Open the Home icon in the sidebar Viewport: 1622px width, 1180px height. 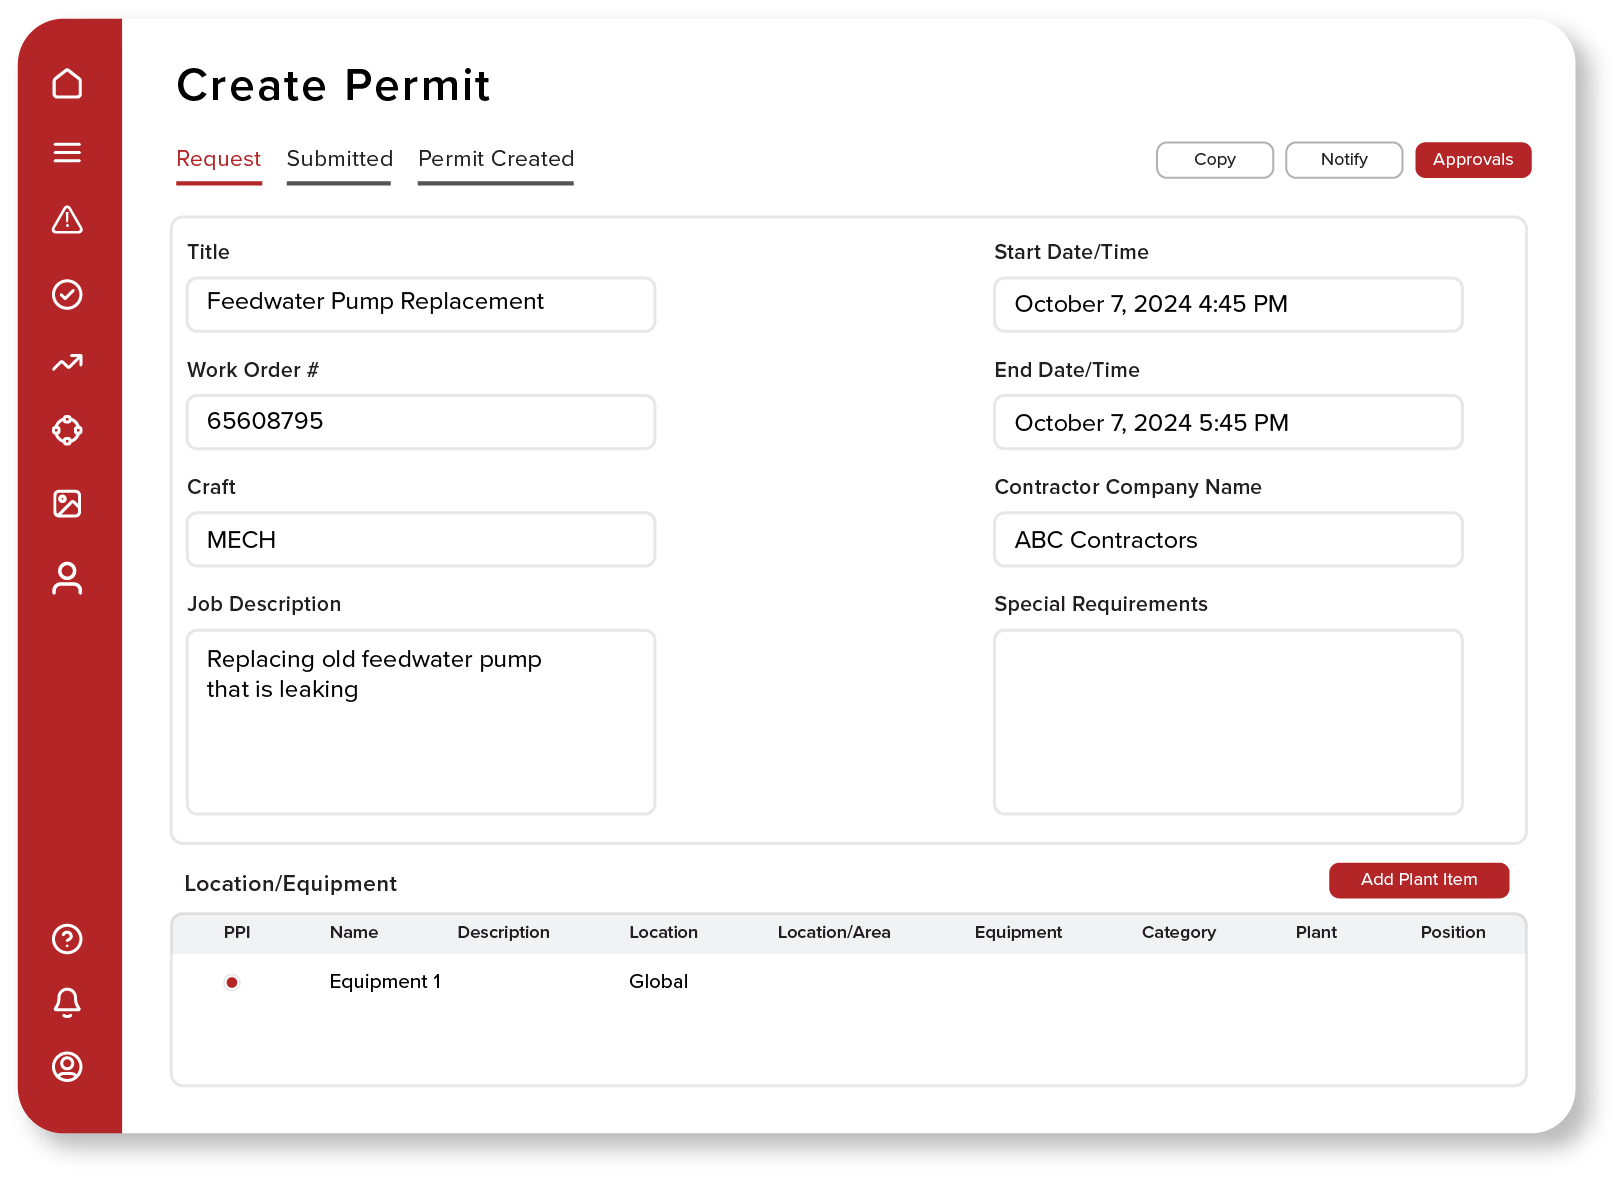pos(67,84)
